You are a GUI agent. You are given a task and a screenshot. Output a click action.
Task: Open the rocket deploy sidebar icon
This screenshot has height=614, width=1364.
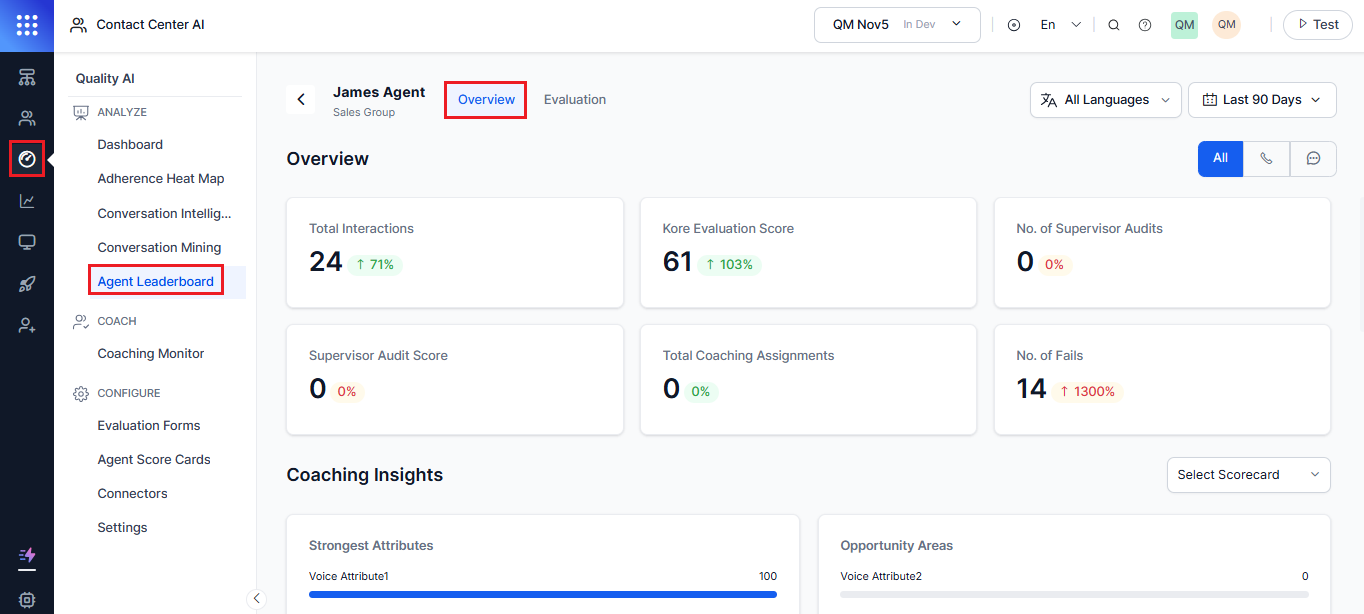click(27, 284)
